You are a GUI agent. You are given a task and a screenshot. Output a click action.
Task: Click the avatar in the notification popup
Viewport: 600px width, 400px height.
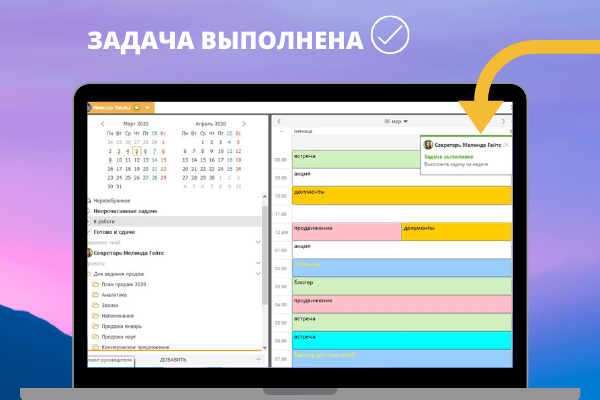click(x=429, y=145)
